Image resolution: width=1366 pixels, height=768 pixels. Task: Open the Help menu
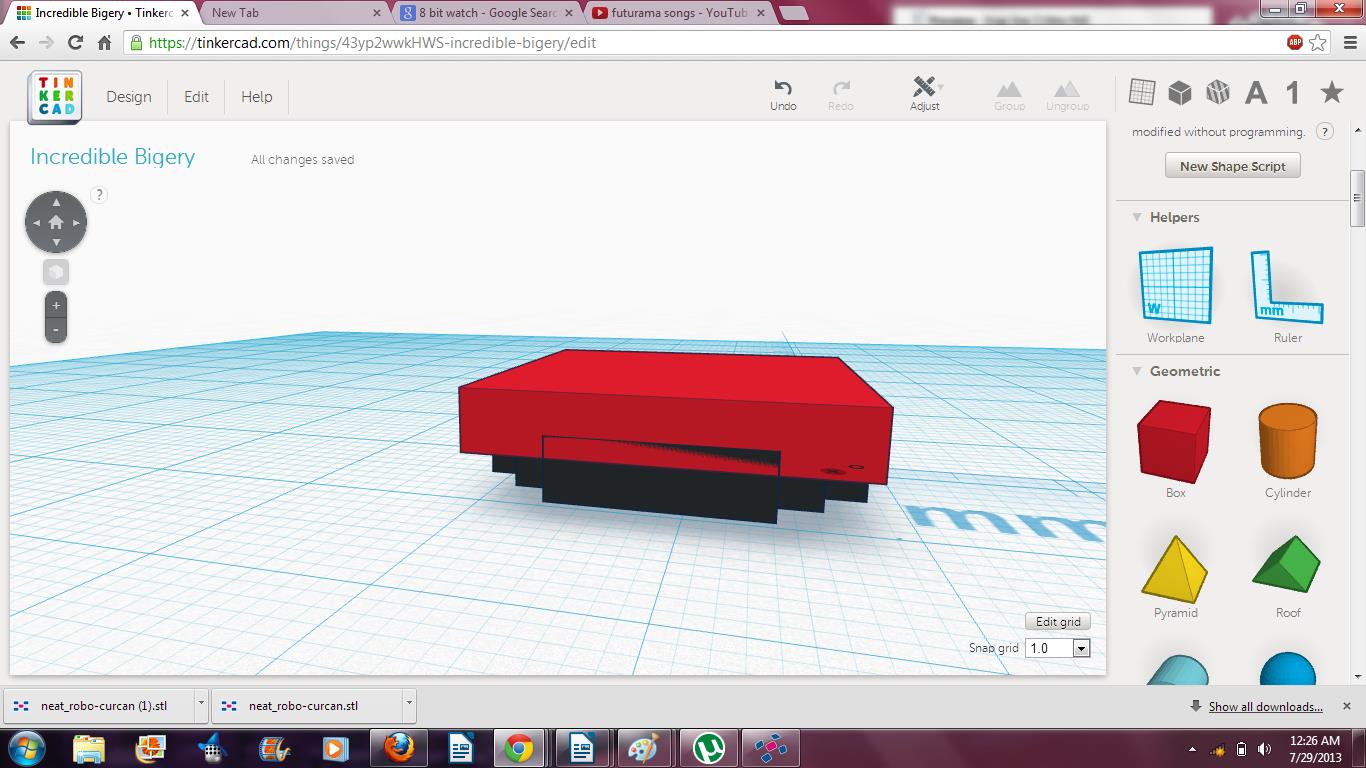click(256, 97)
